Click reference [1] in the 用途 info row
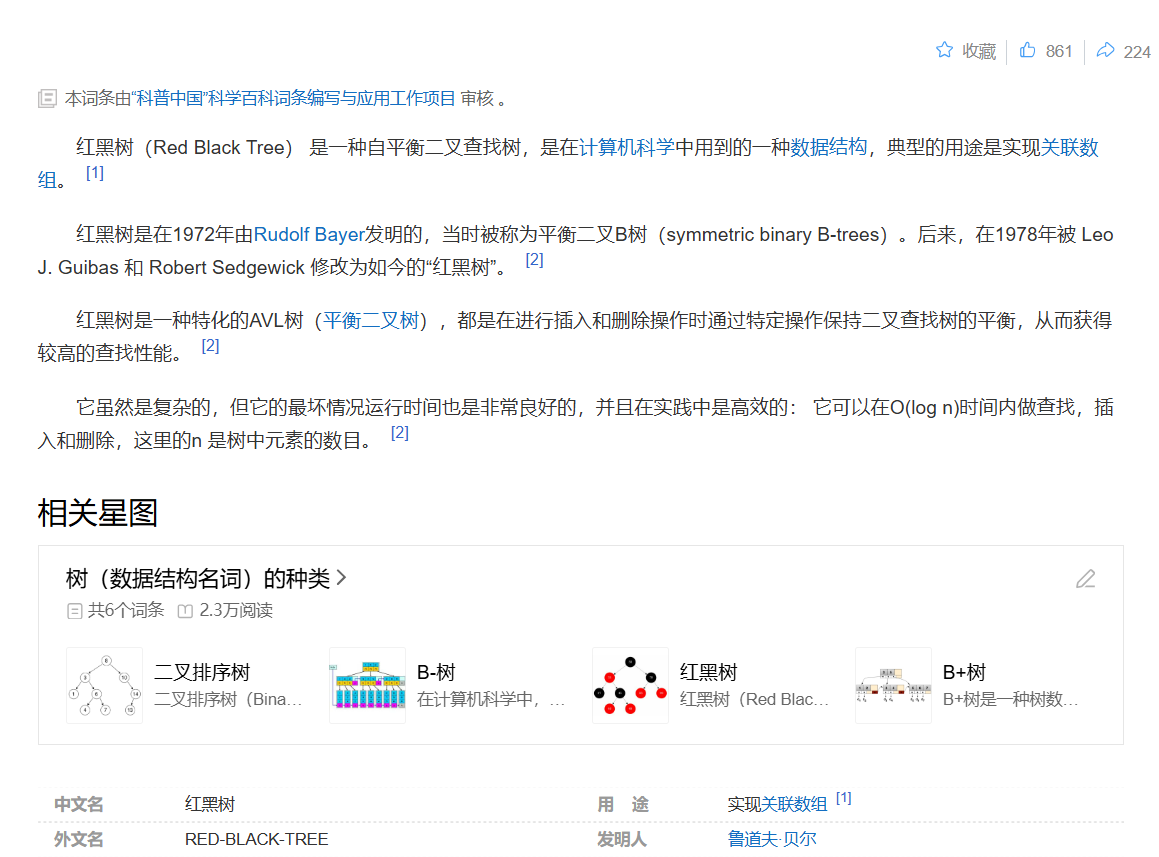Screen dimensions: 1159x857 click(x=843, y=798)
